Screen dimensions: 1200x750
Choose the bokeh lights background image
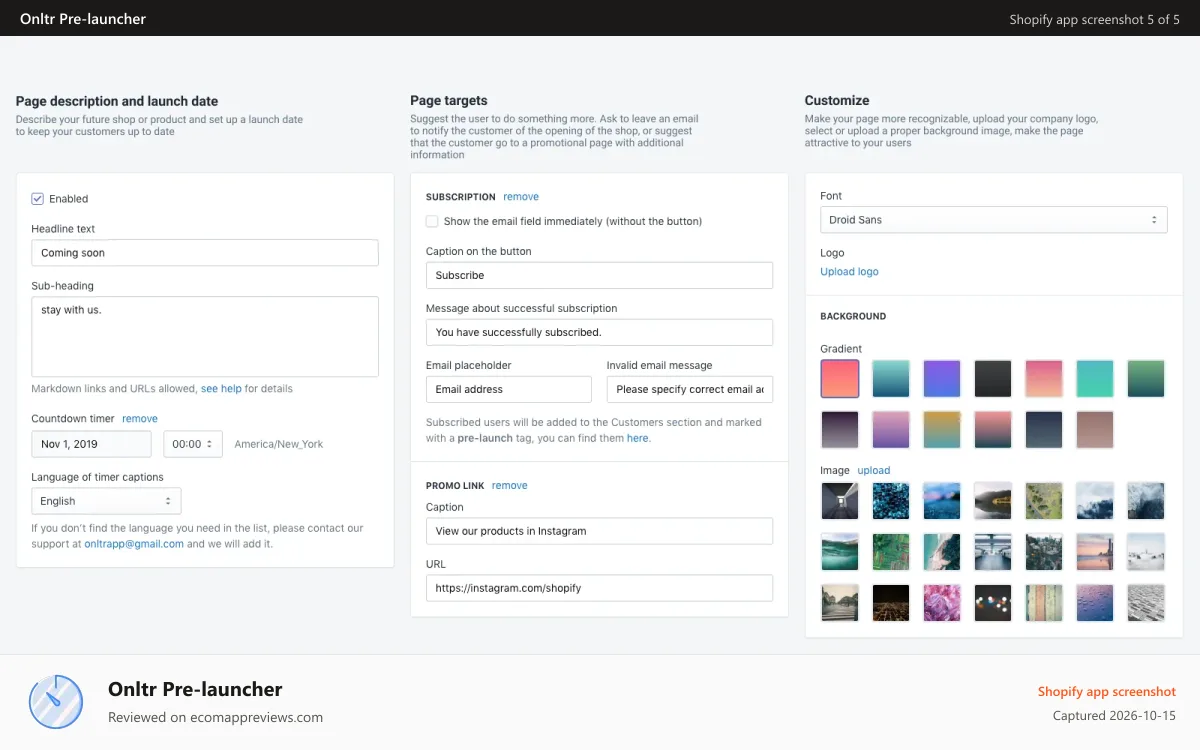coord(993,603)
